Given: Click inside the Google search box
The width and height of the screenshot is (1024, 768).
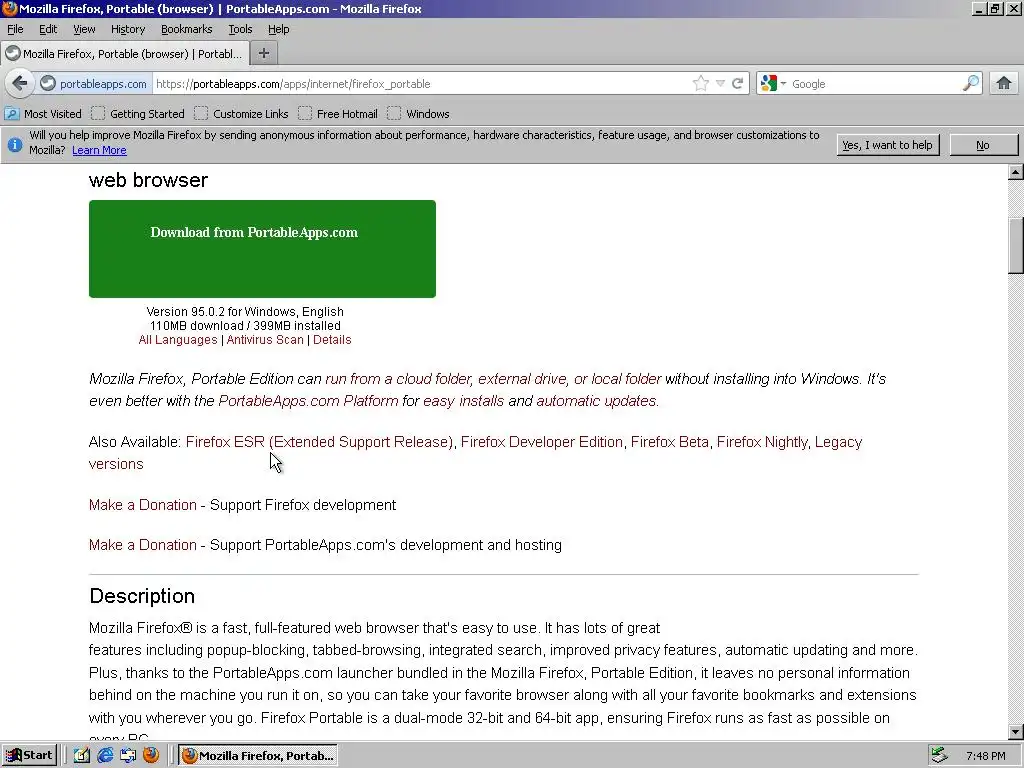Looking at the screenshot, I should click(x=874, y=84).
